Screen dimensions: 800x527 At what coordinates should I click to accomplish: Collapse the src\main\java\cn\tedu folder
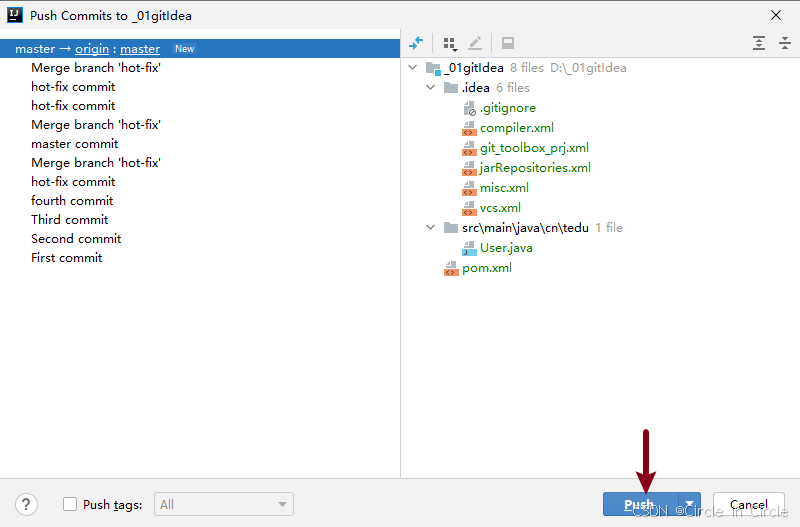(x=431, y=228)
